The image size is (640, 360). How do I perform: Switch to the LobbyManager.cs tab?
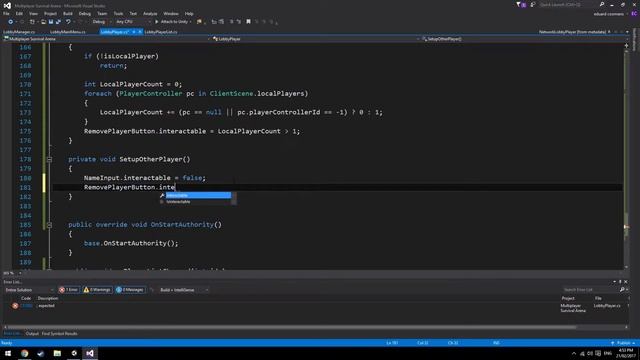19,32
